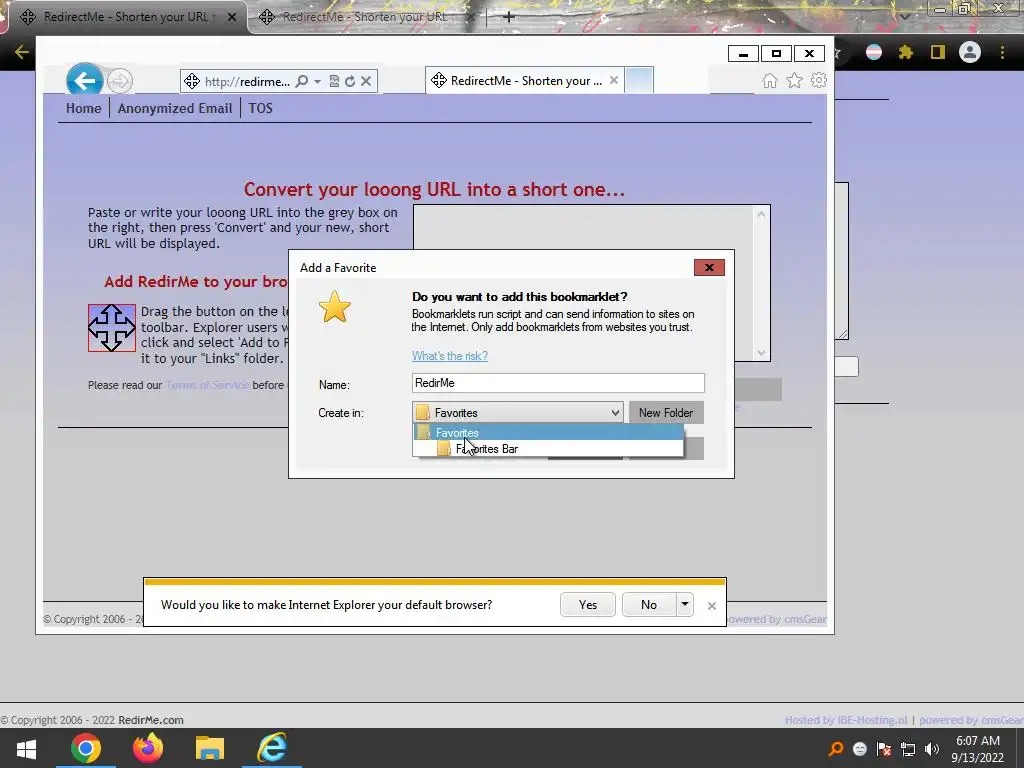Open the Anonymized Email menu link
1024x768 pixels.
[x=175, y=108]
